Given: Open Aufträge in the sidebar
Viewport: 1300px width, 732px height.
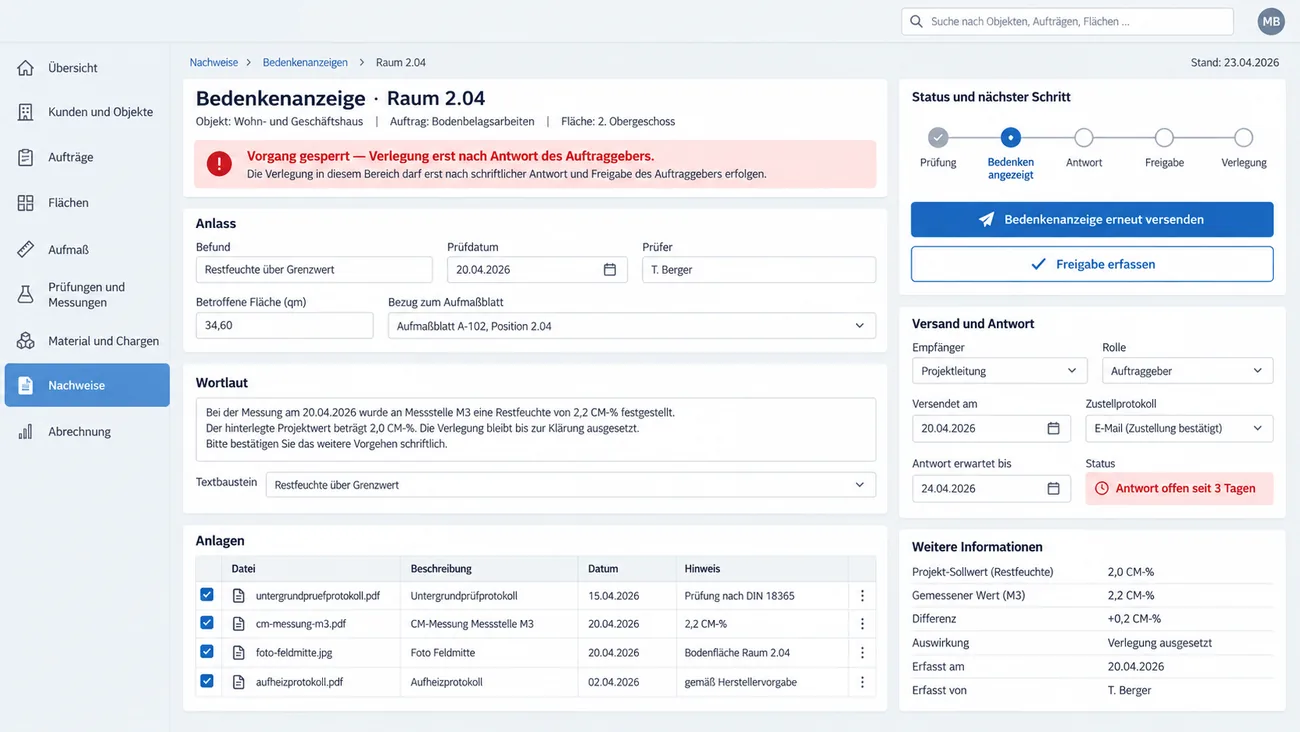Looking at the screenshot, I should coord(87,157).
